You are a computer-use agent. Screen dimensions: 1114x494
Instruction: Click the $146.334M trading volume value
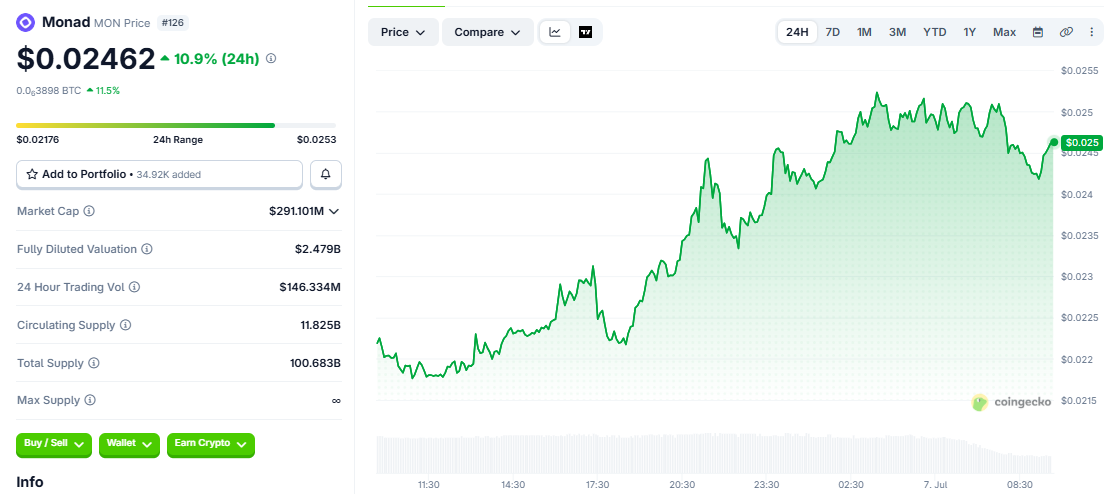310,287
